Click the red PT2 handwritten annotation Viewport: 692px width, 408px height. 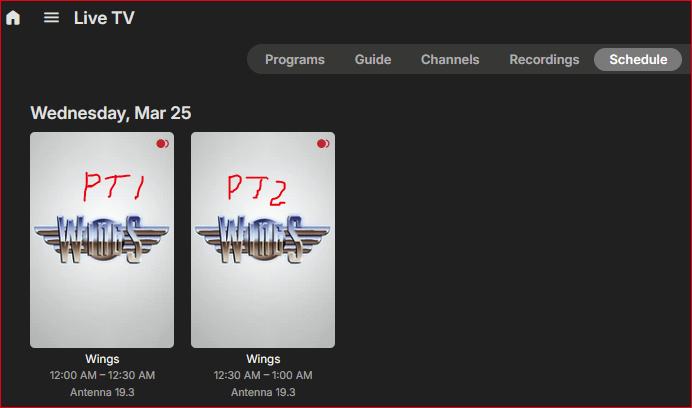tap(257, 190)
